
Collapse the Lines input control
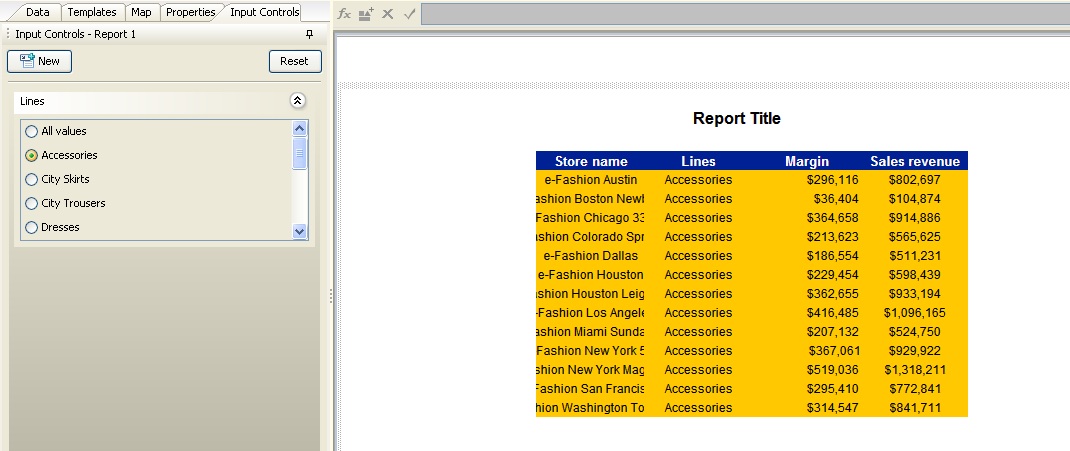coord(298,101)
